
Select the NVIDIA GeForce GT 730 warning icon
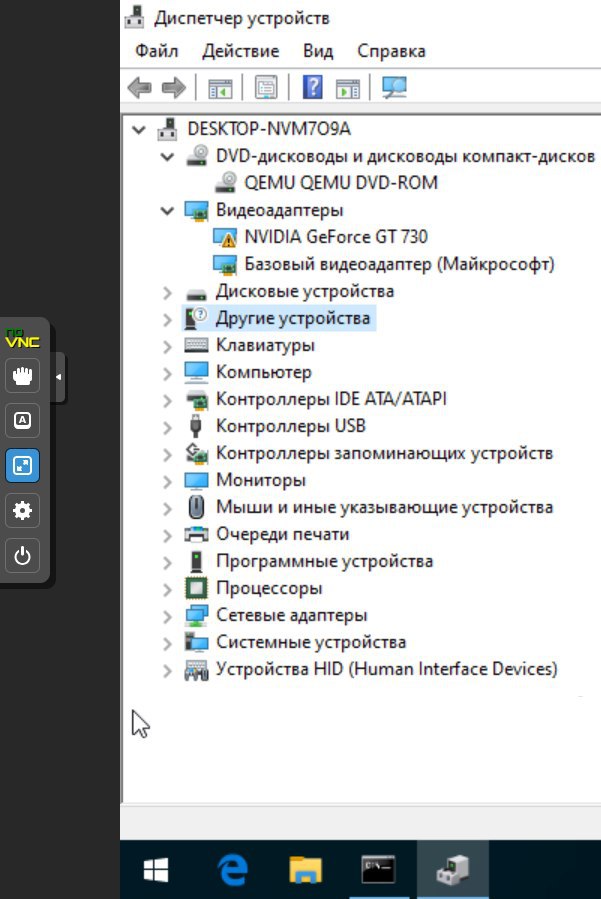pos(224,237)
